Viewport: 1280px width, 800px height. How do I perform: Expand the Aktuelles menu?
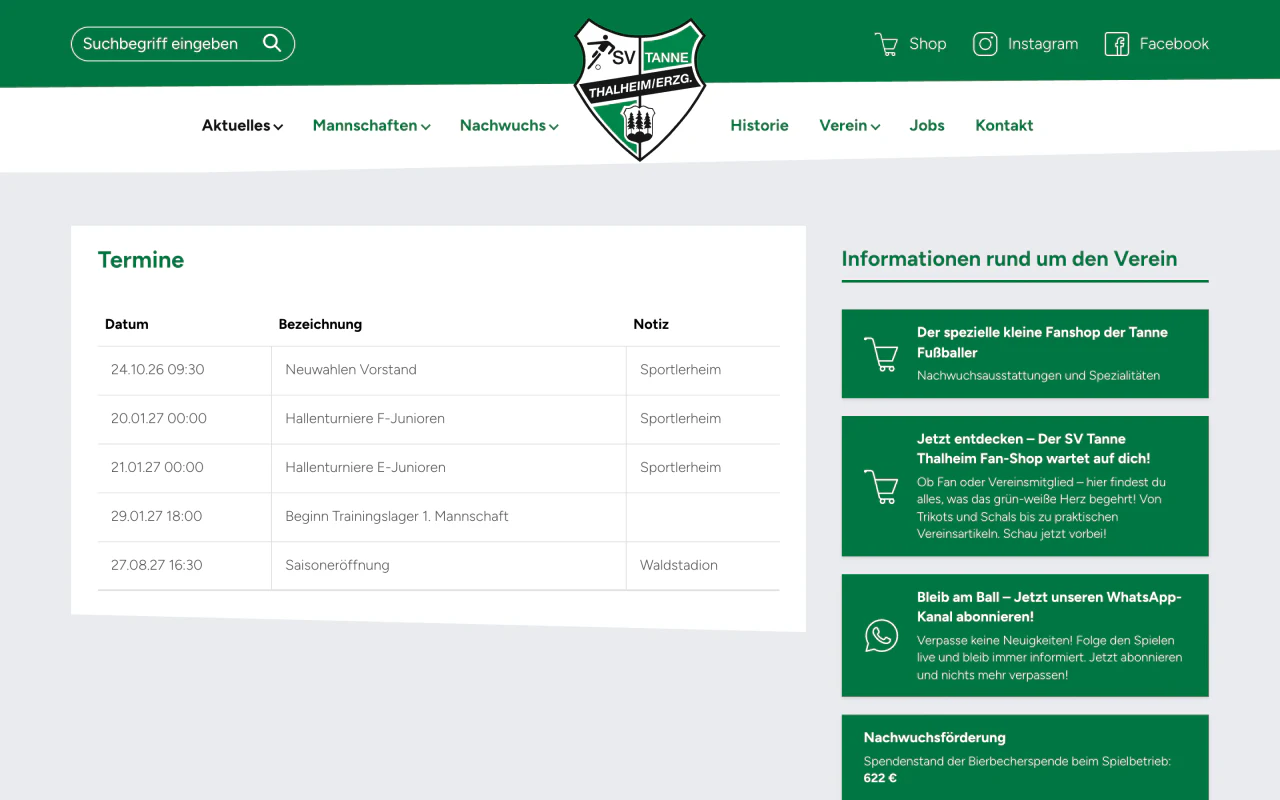point(243,125)
